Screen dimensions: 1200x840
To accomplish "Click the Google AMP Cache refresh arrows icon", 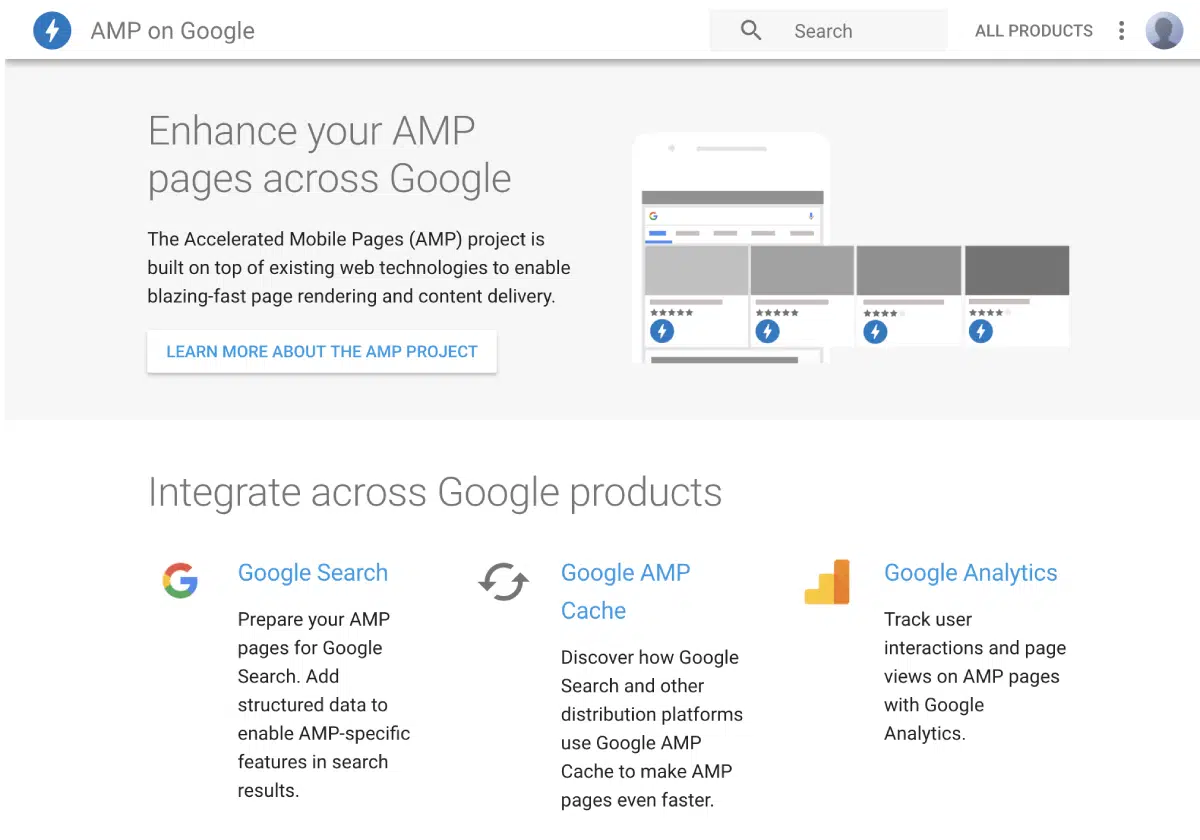I will point(503,581).
